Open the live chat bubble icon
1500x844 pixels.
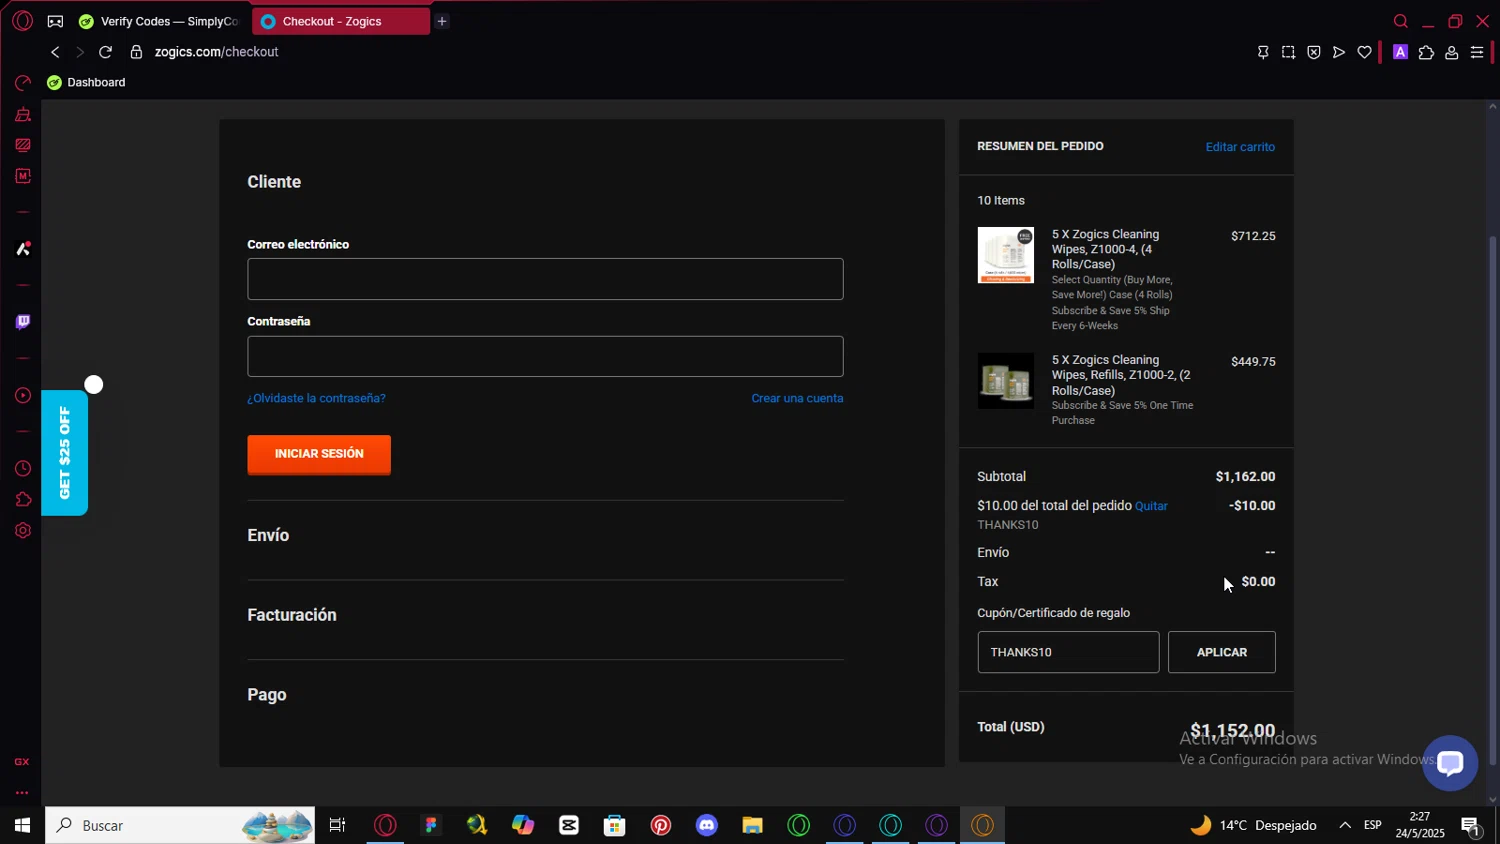1450,763
